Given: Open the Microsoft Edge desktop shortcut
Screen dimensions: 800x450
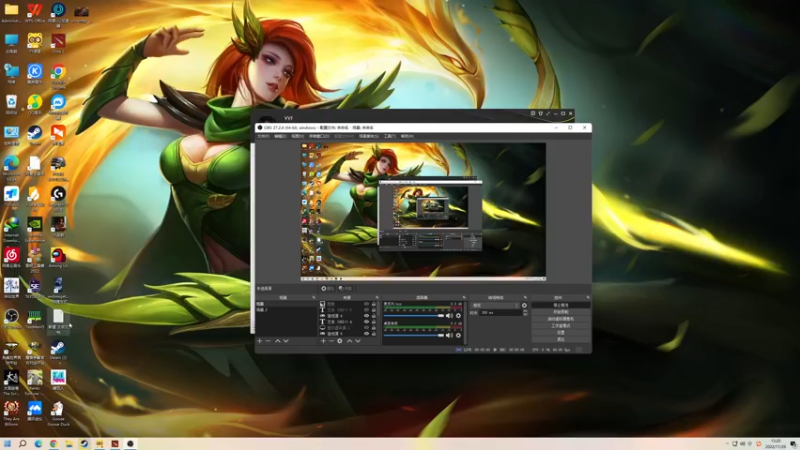Looking at the screenshot, I should click(11, 168).
